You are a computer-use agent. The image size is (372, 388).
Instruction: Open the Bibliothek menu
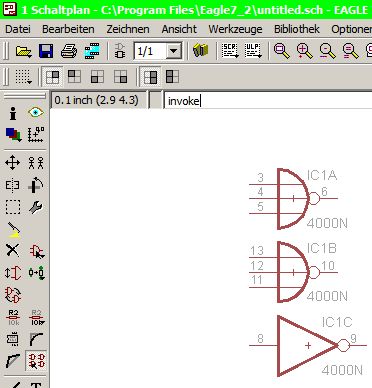(297, 29)
